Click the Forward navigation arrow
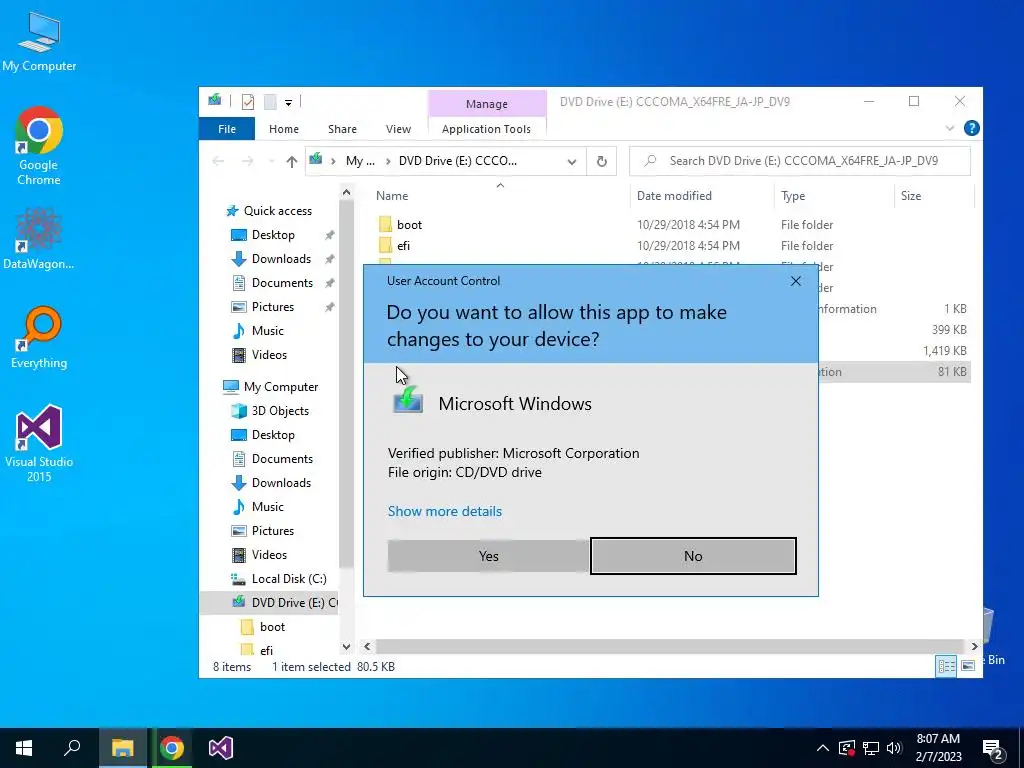The width and height of the screenshot is (1024, 768). [248, 161]
